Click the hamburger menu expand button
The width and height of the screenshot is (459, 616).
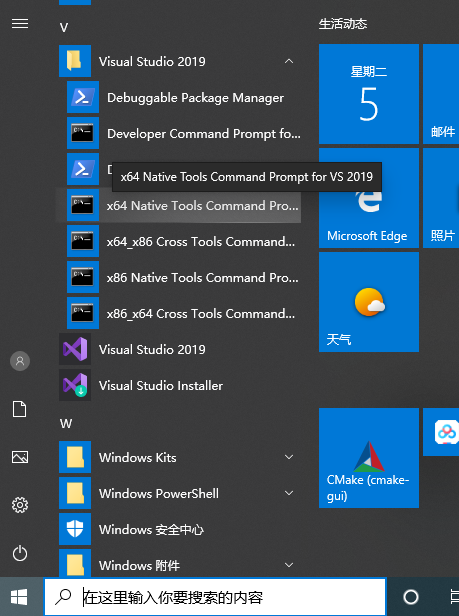point(20,24)
